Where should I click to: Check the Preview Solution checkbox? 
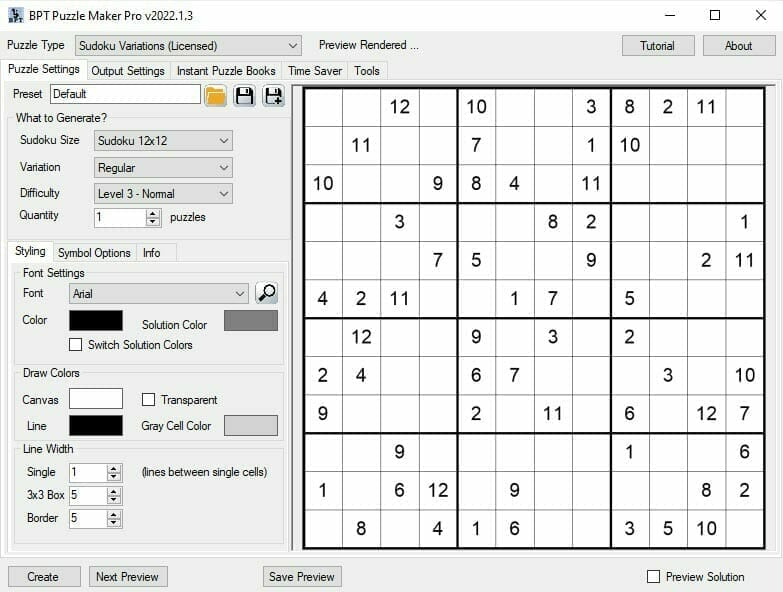click(x=653, y=577)
